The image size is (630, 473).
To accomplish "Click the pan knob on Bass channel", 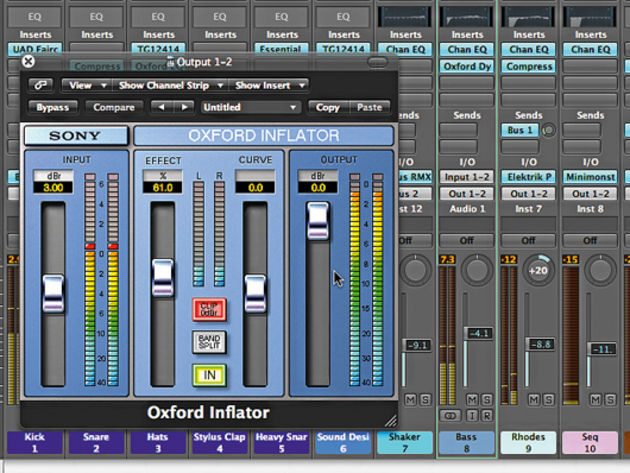I will pyautogui.click(x=477, y=270).
